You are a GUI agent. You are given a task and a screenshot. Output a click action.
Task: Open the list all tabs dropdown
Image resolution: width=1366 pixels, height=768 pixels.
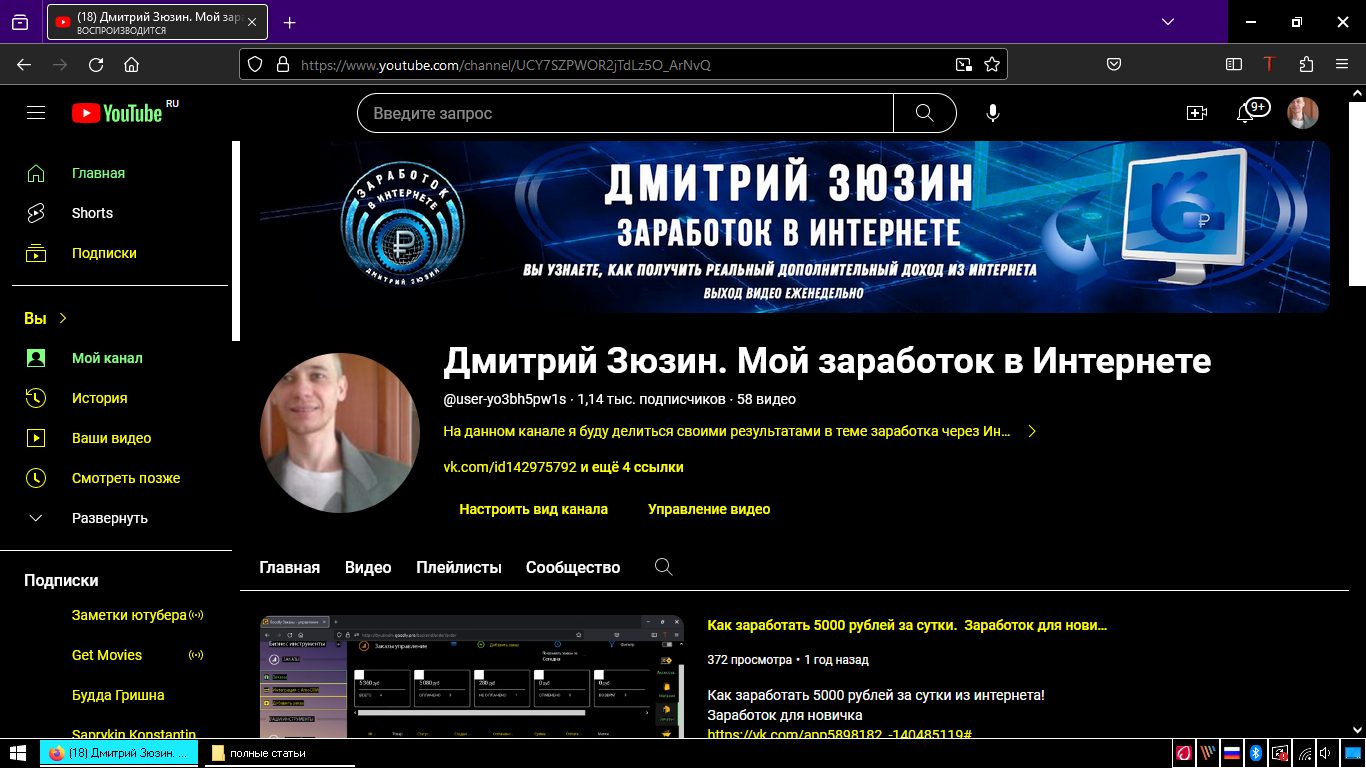(1168, 22)
